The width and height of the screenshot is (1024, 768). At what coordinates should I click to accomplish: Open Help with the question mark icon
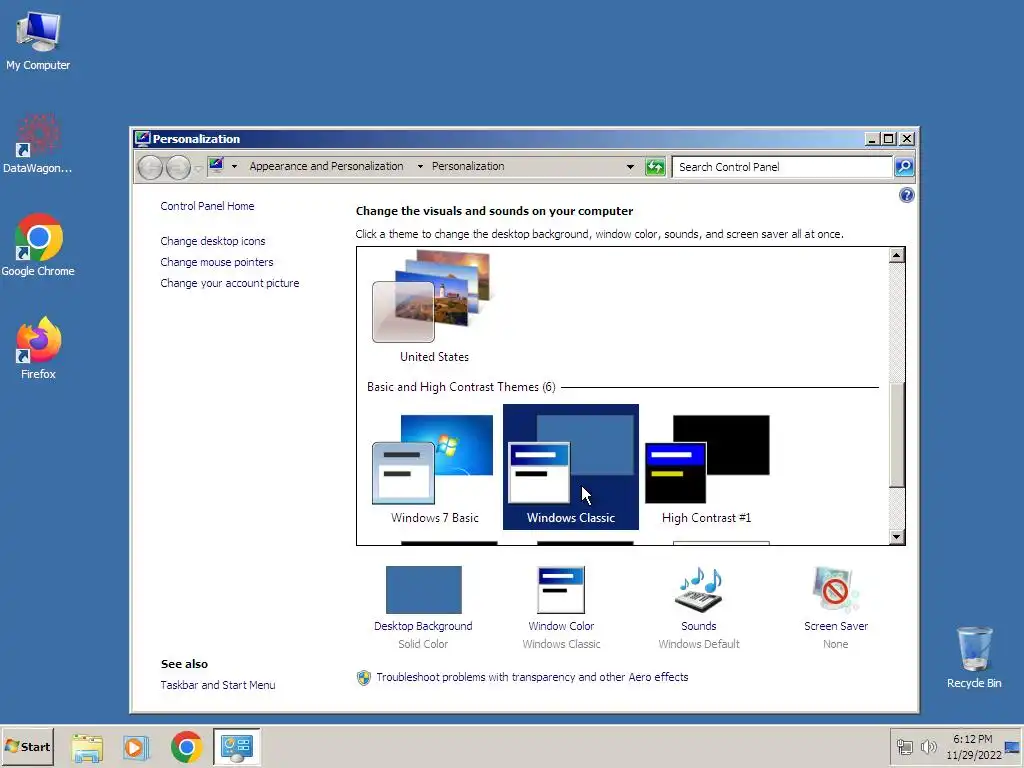click(906, 195)
